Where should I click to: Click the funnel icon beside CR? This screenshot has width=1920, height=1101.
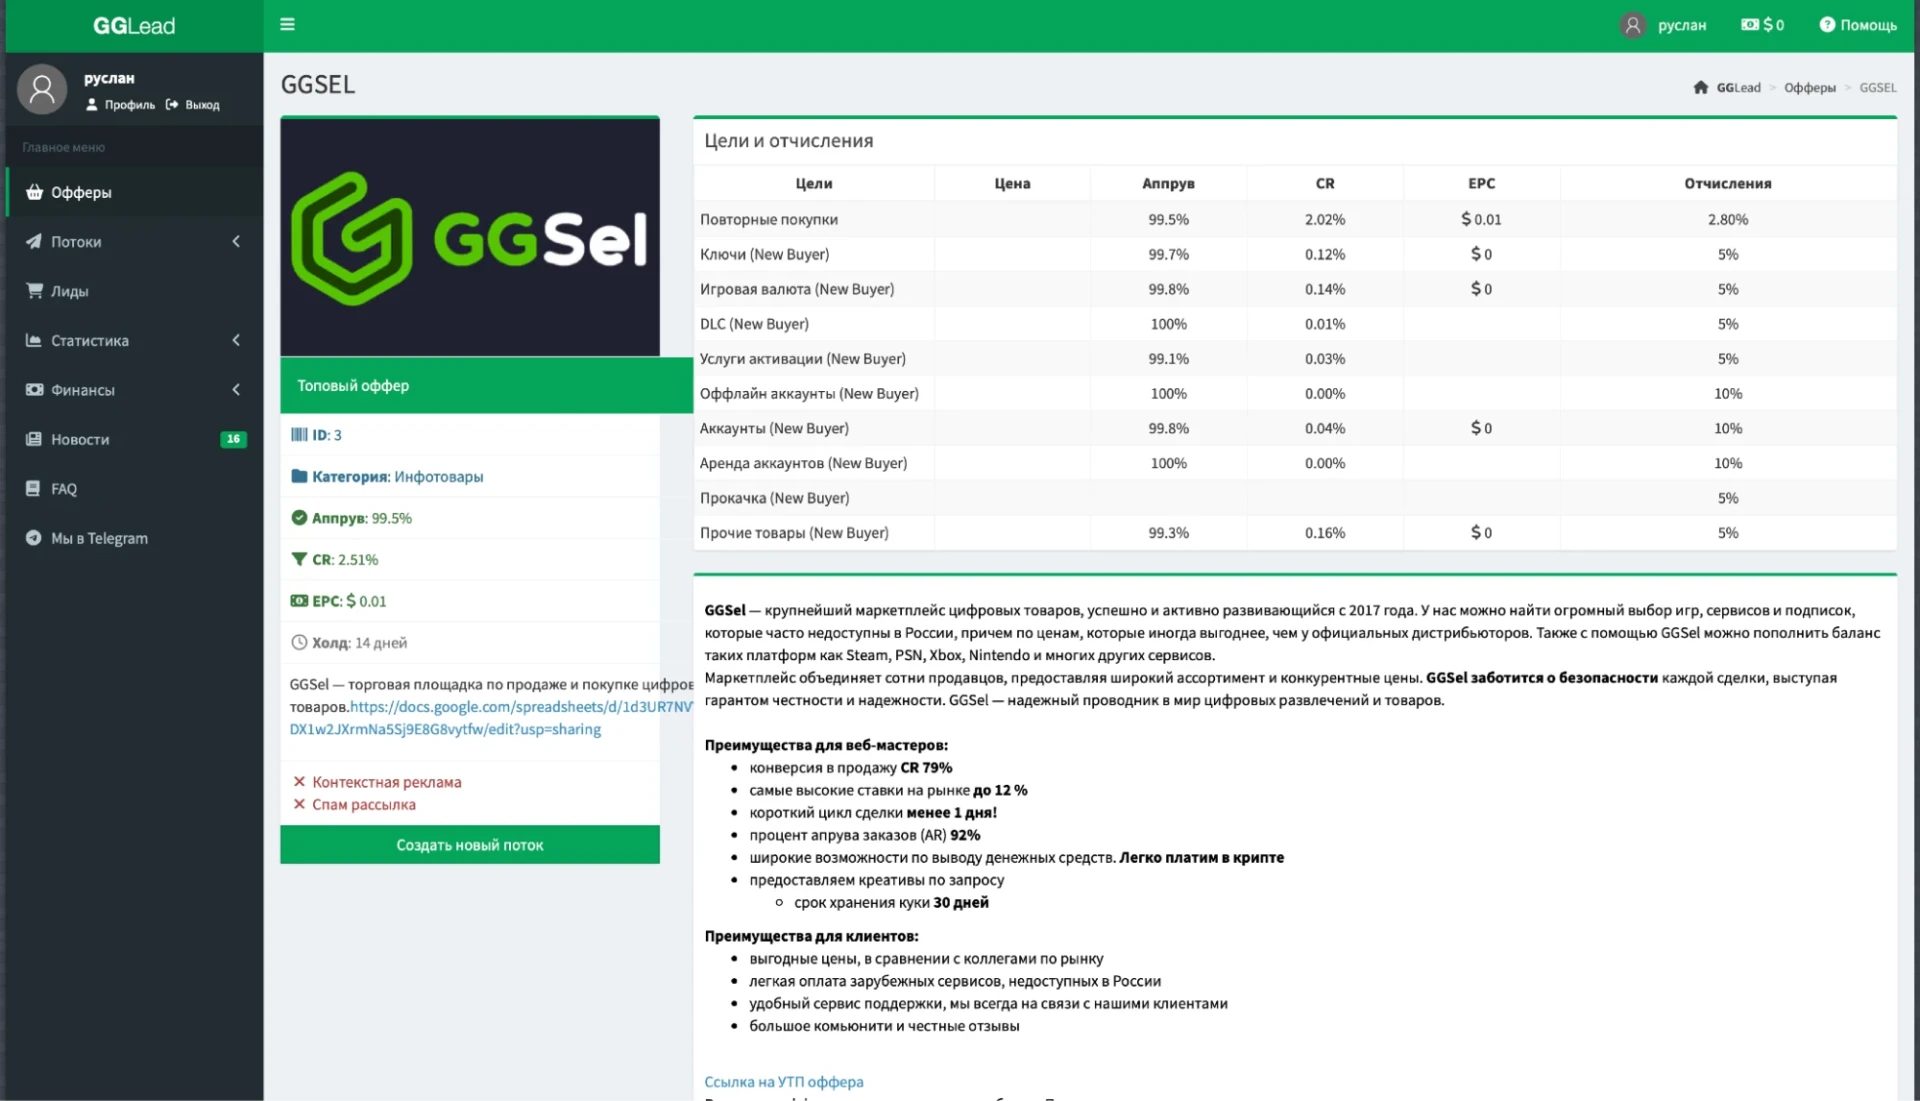[x=299, y=559]
